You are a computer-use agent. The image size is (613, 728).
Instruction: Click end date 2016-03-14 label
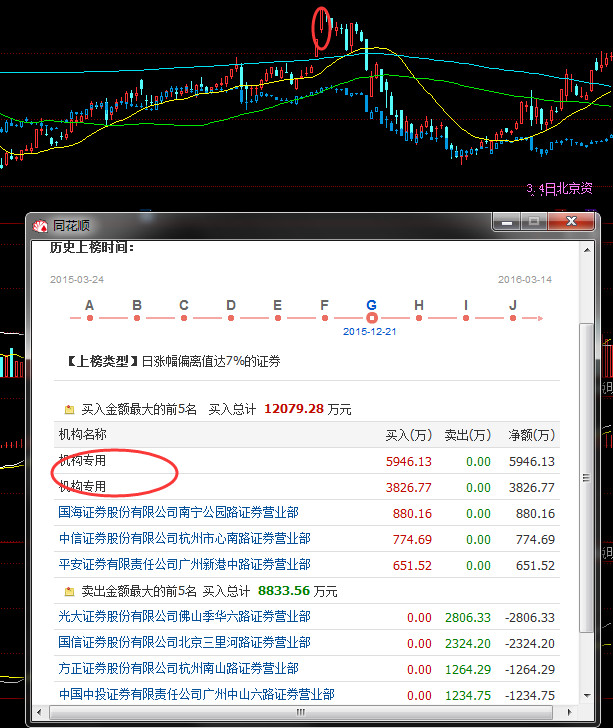click(525, 280)
